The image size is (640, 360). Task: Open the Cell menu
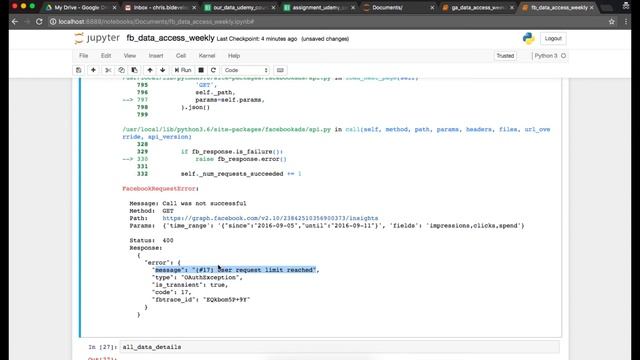[x=181, y=56]
